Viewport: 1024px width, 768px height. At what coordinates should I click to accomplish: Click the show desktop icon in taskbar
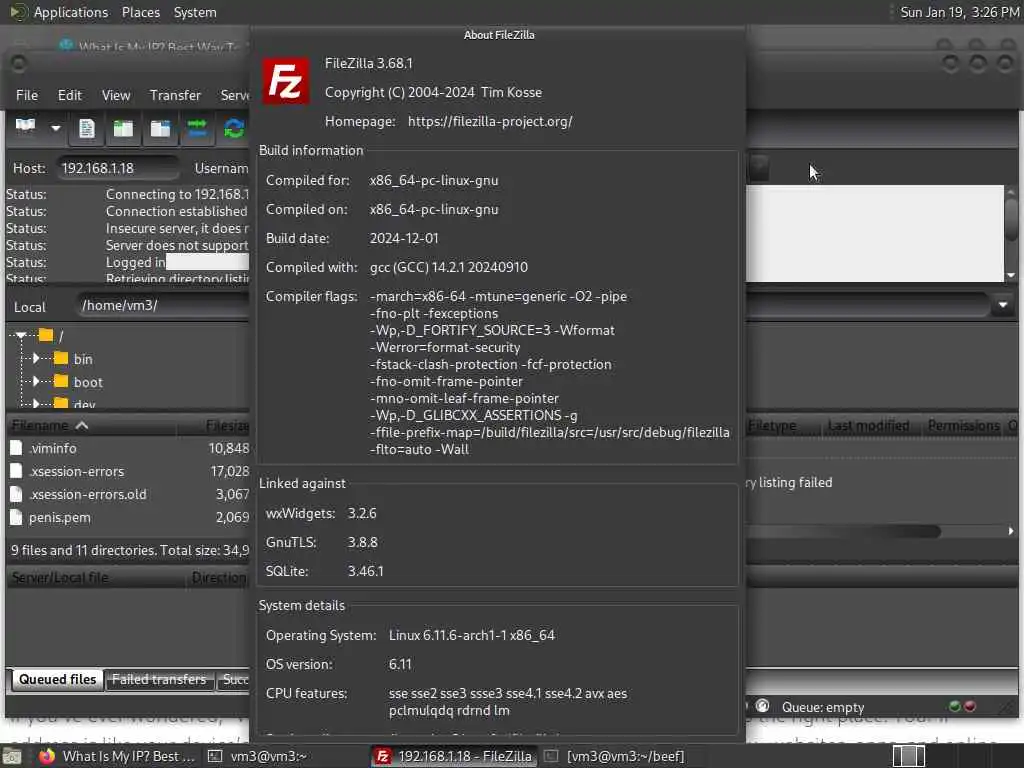coord(12,756)
